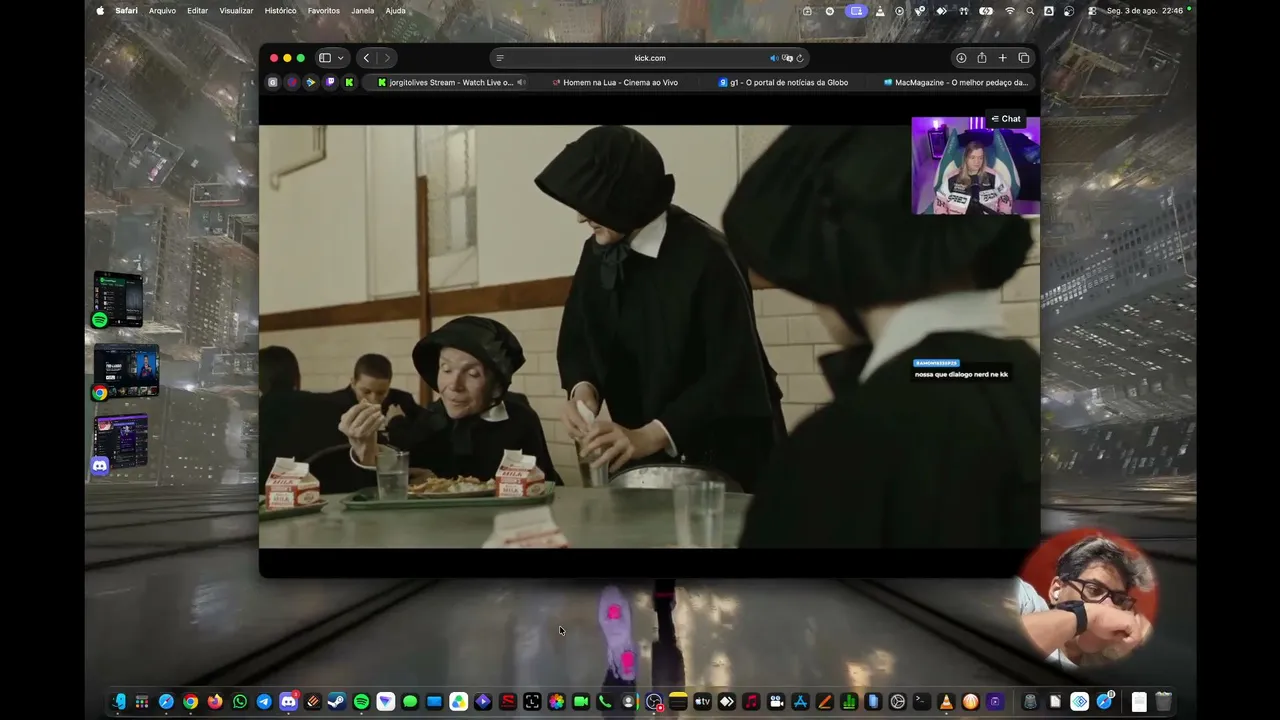Open Telegram from the Dock
The width and height of the screenshot is (1280, 720).
click(264, 702)
